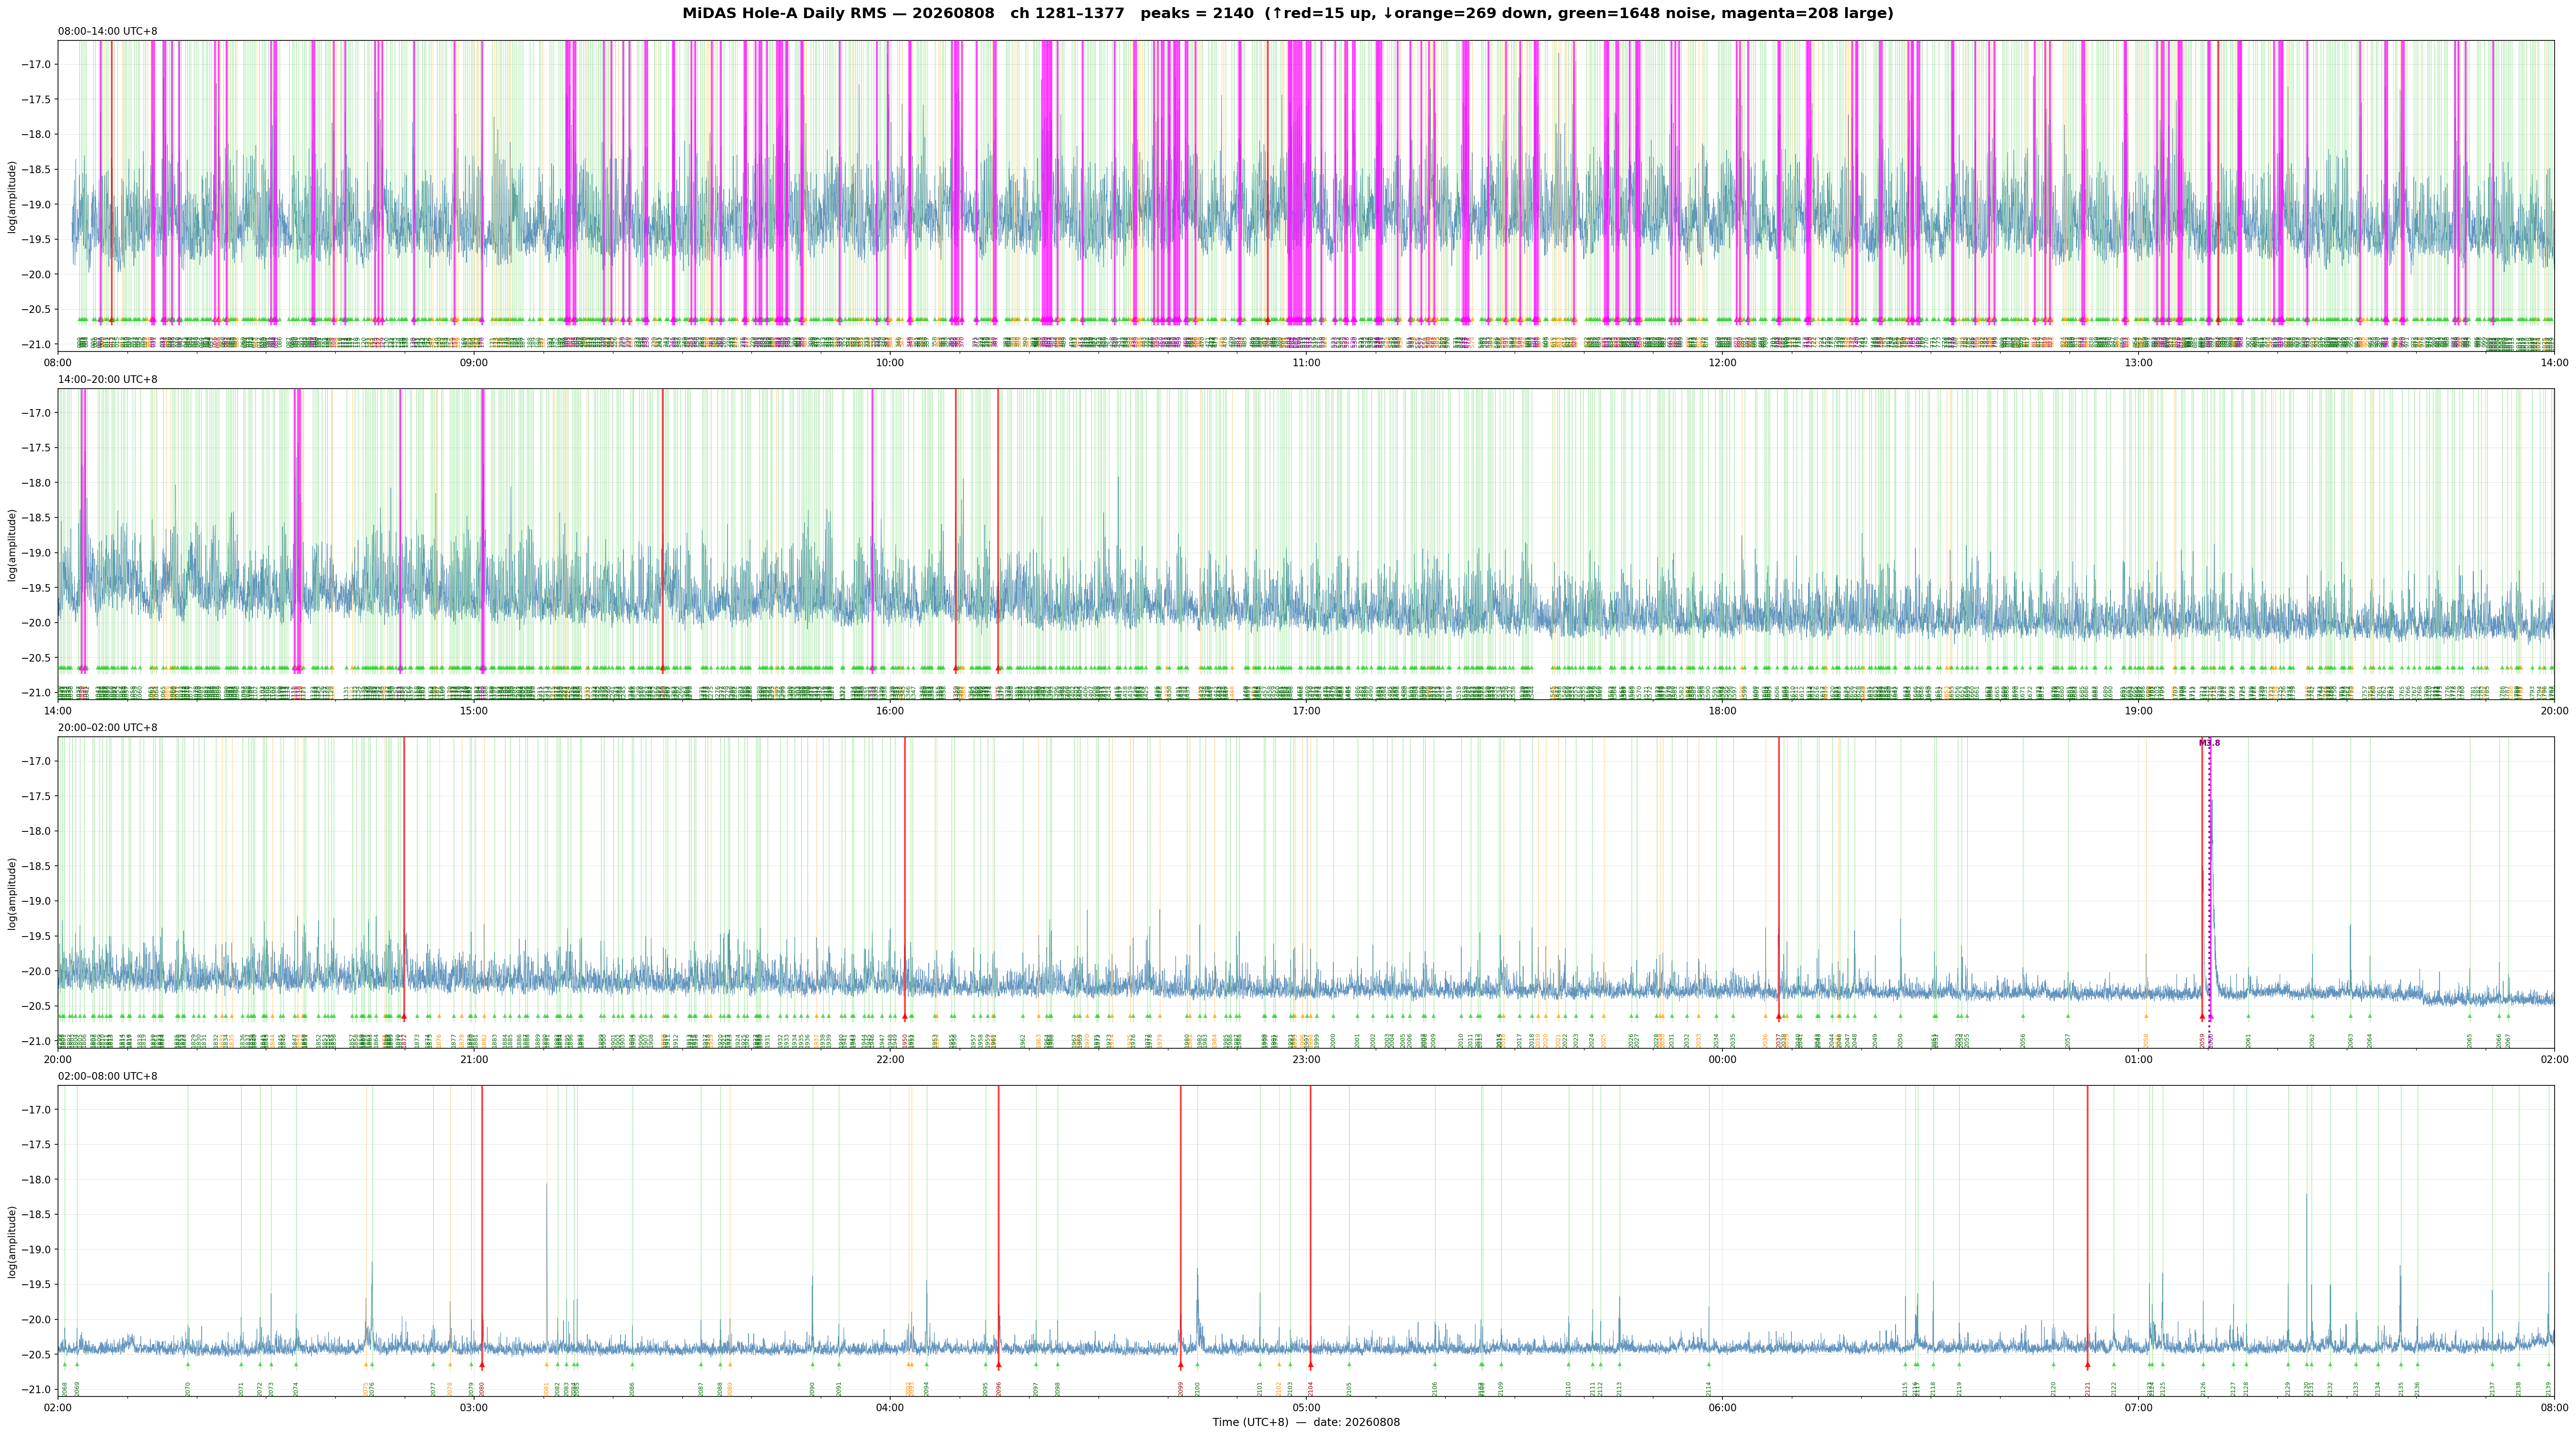This screenshot has height=1435, width=2576.
Task: Click the 22:00 tick label in the third panel
Action: pos(890,1059)
